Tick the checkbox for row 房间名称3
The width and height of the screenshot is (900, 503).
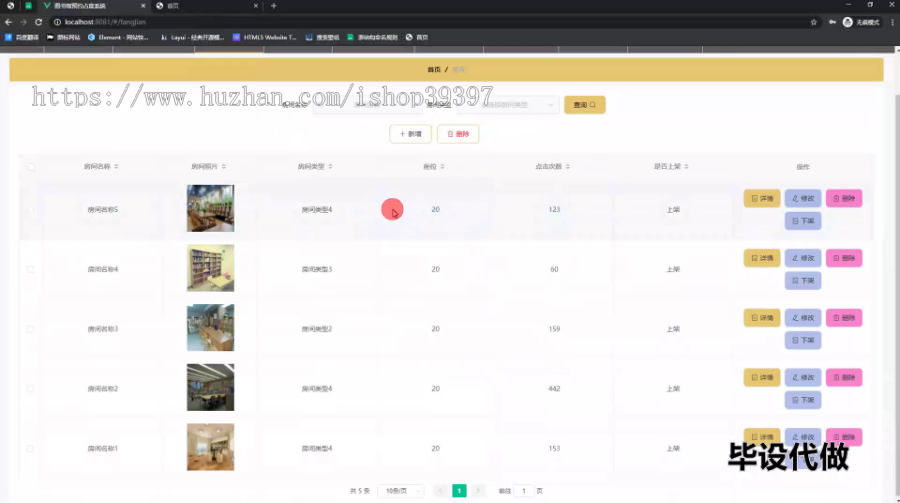pos(30,329)
